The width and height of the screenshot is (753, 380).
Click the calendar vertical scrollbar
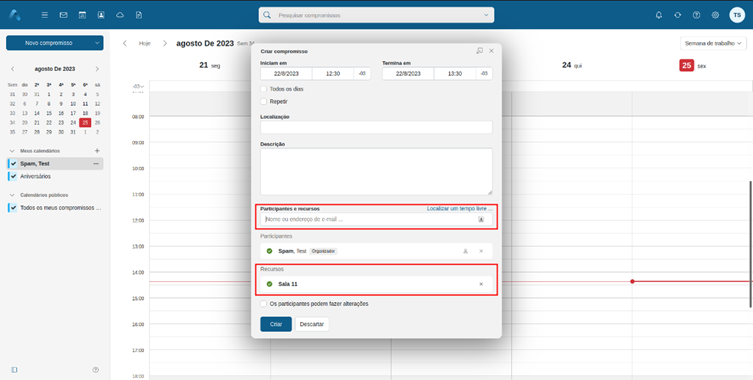[x=750, y=244]
